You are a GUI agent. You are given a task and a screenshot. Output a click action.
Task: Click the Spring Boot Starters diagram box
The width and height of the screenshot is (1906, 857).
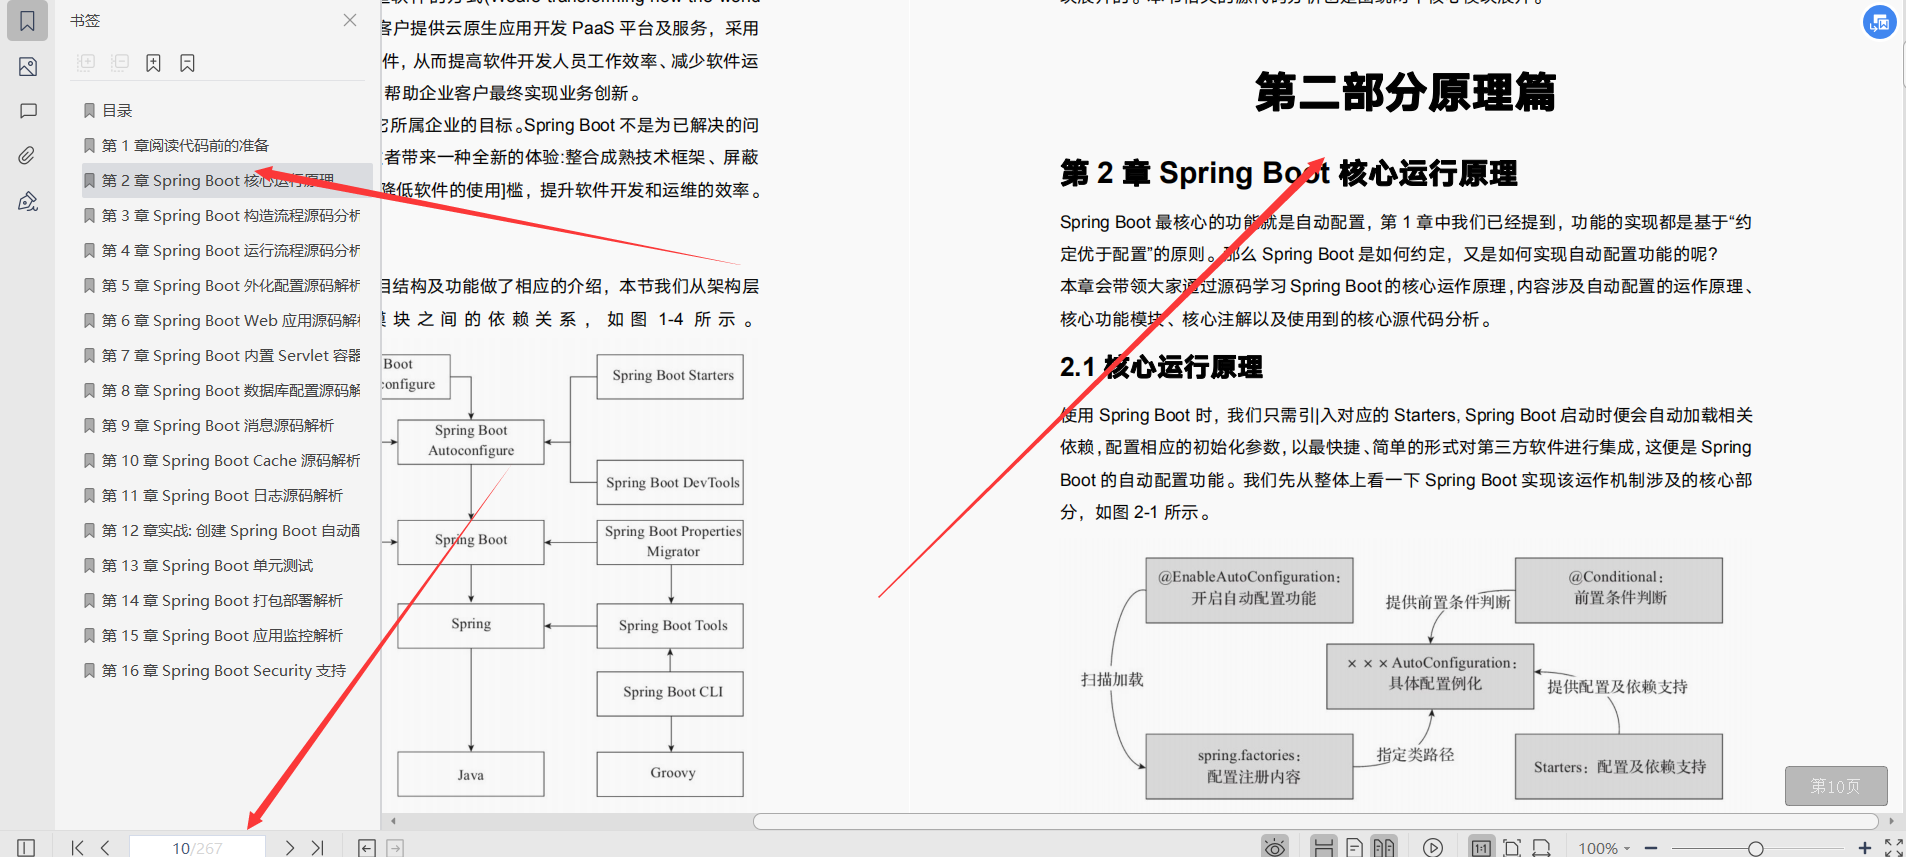(670, 377)
